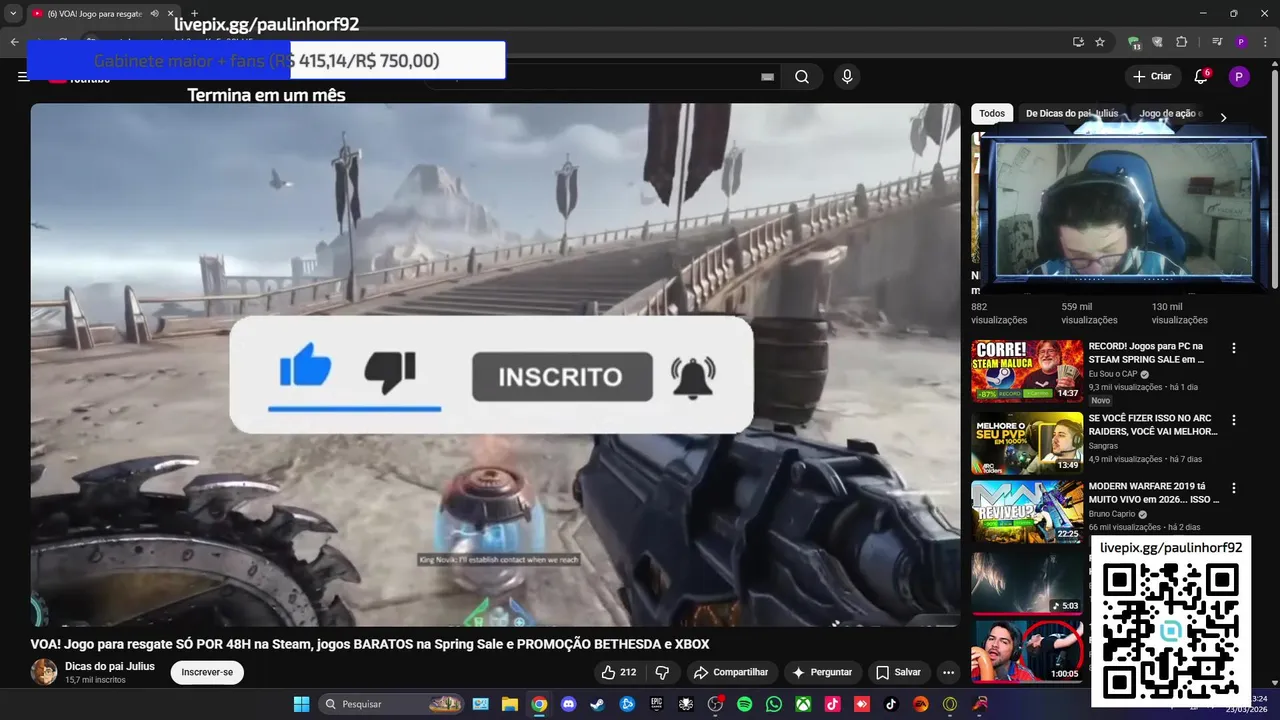The height and width of the screenshot is (720, 1280).
Task: Open Windows Start button
Action: pyautogui.click(x=301, y=704)
